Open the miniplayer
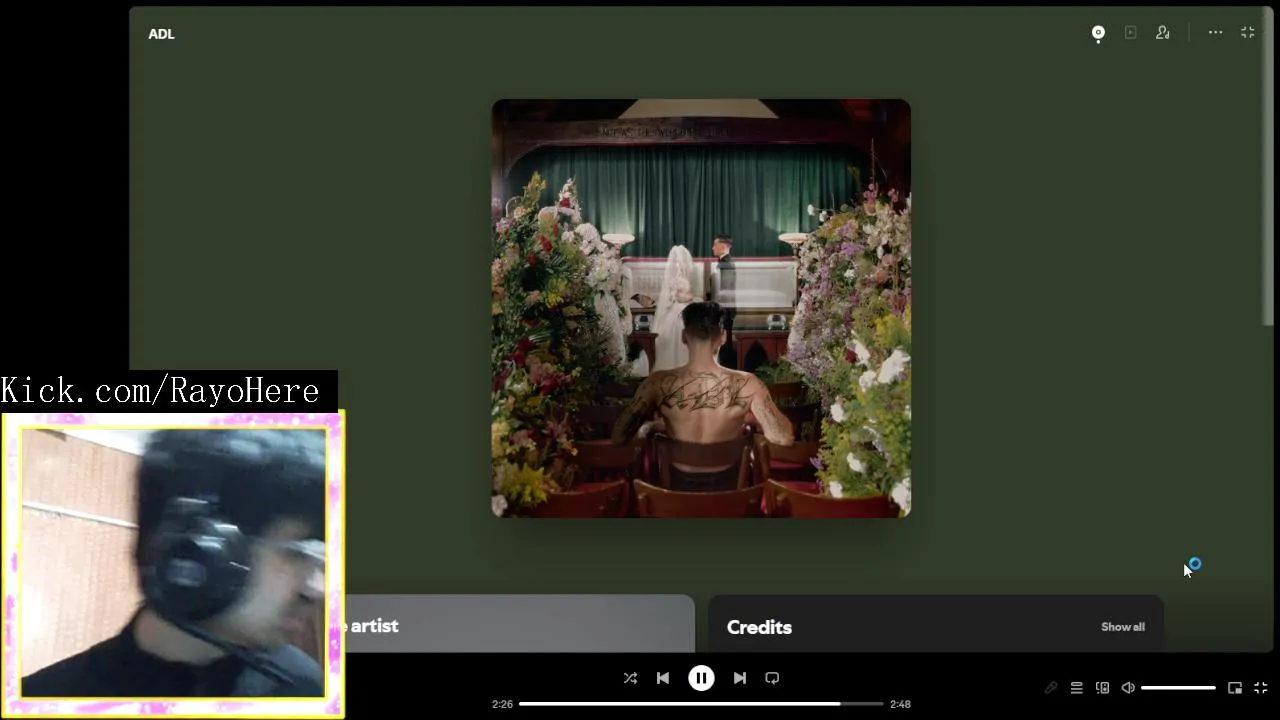This screenshot has height=720, width=1280. click(1235, 688)
